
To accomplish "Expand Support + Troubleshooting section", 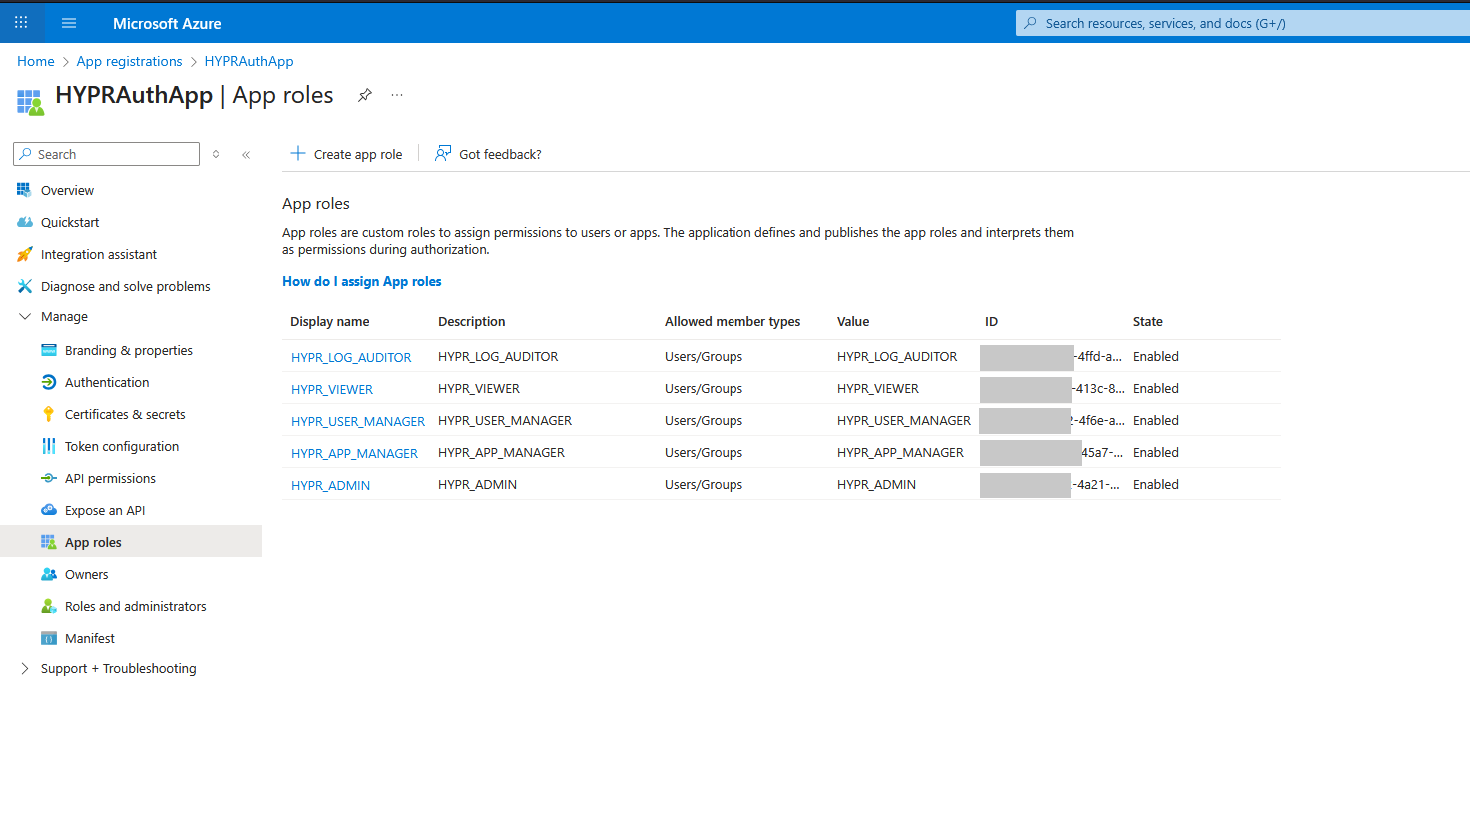I will 25,668.
